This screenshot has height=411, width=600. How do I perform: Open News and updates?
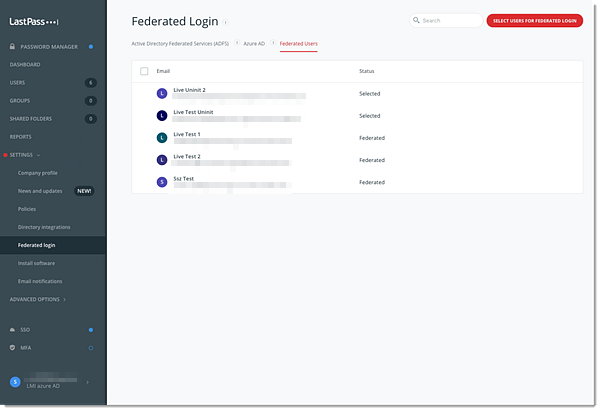point(40,191)
